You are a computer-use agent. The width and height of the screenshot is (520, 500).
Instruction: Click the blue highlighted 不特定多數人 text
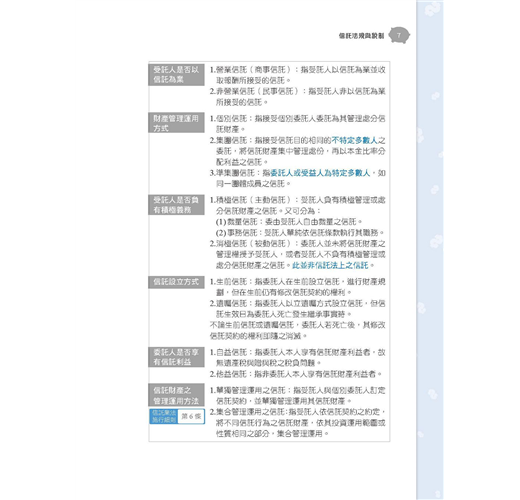[x=354, y=140]
